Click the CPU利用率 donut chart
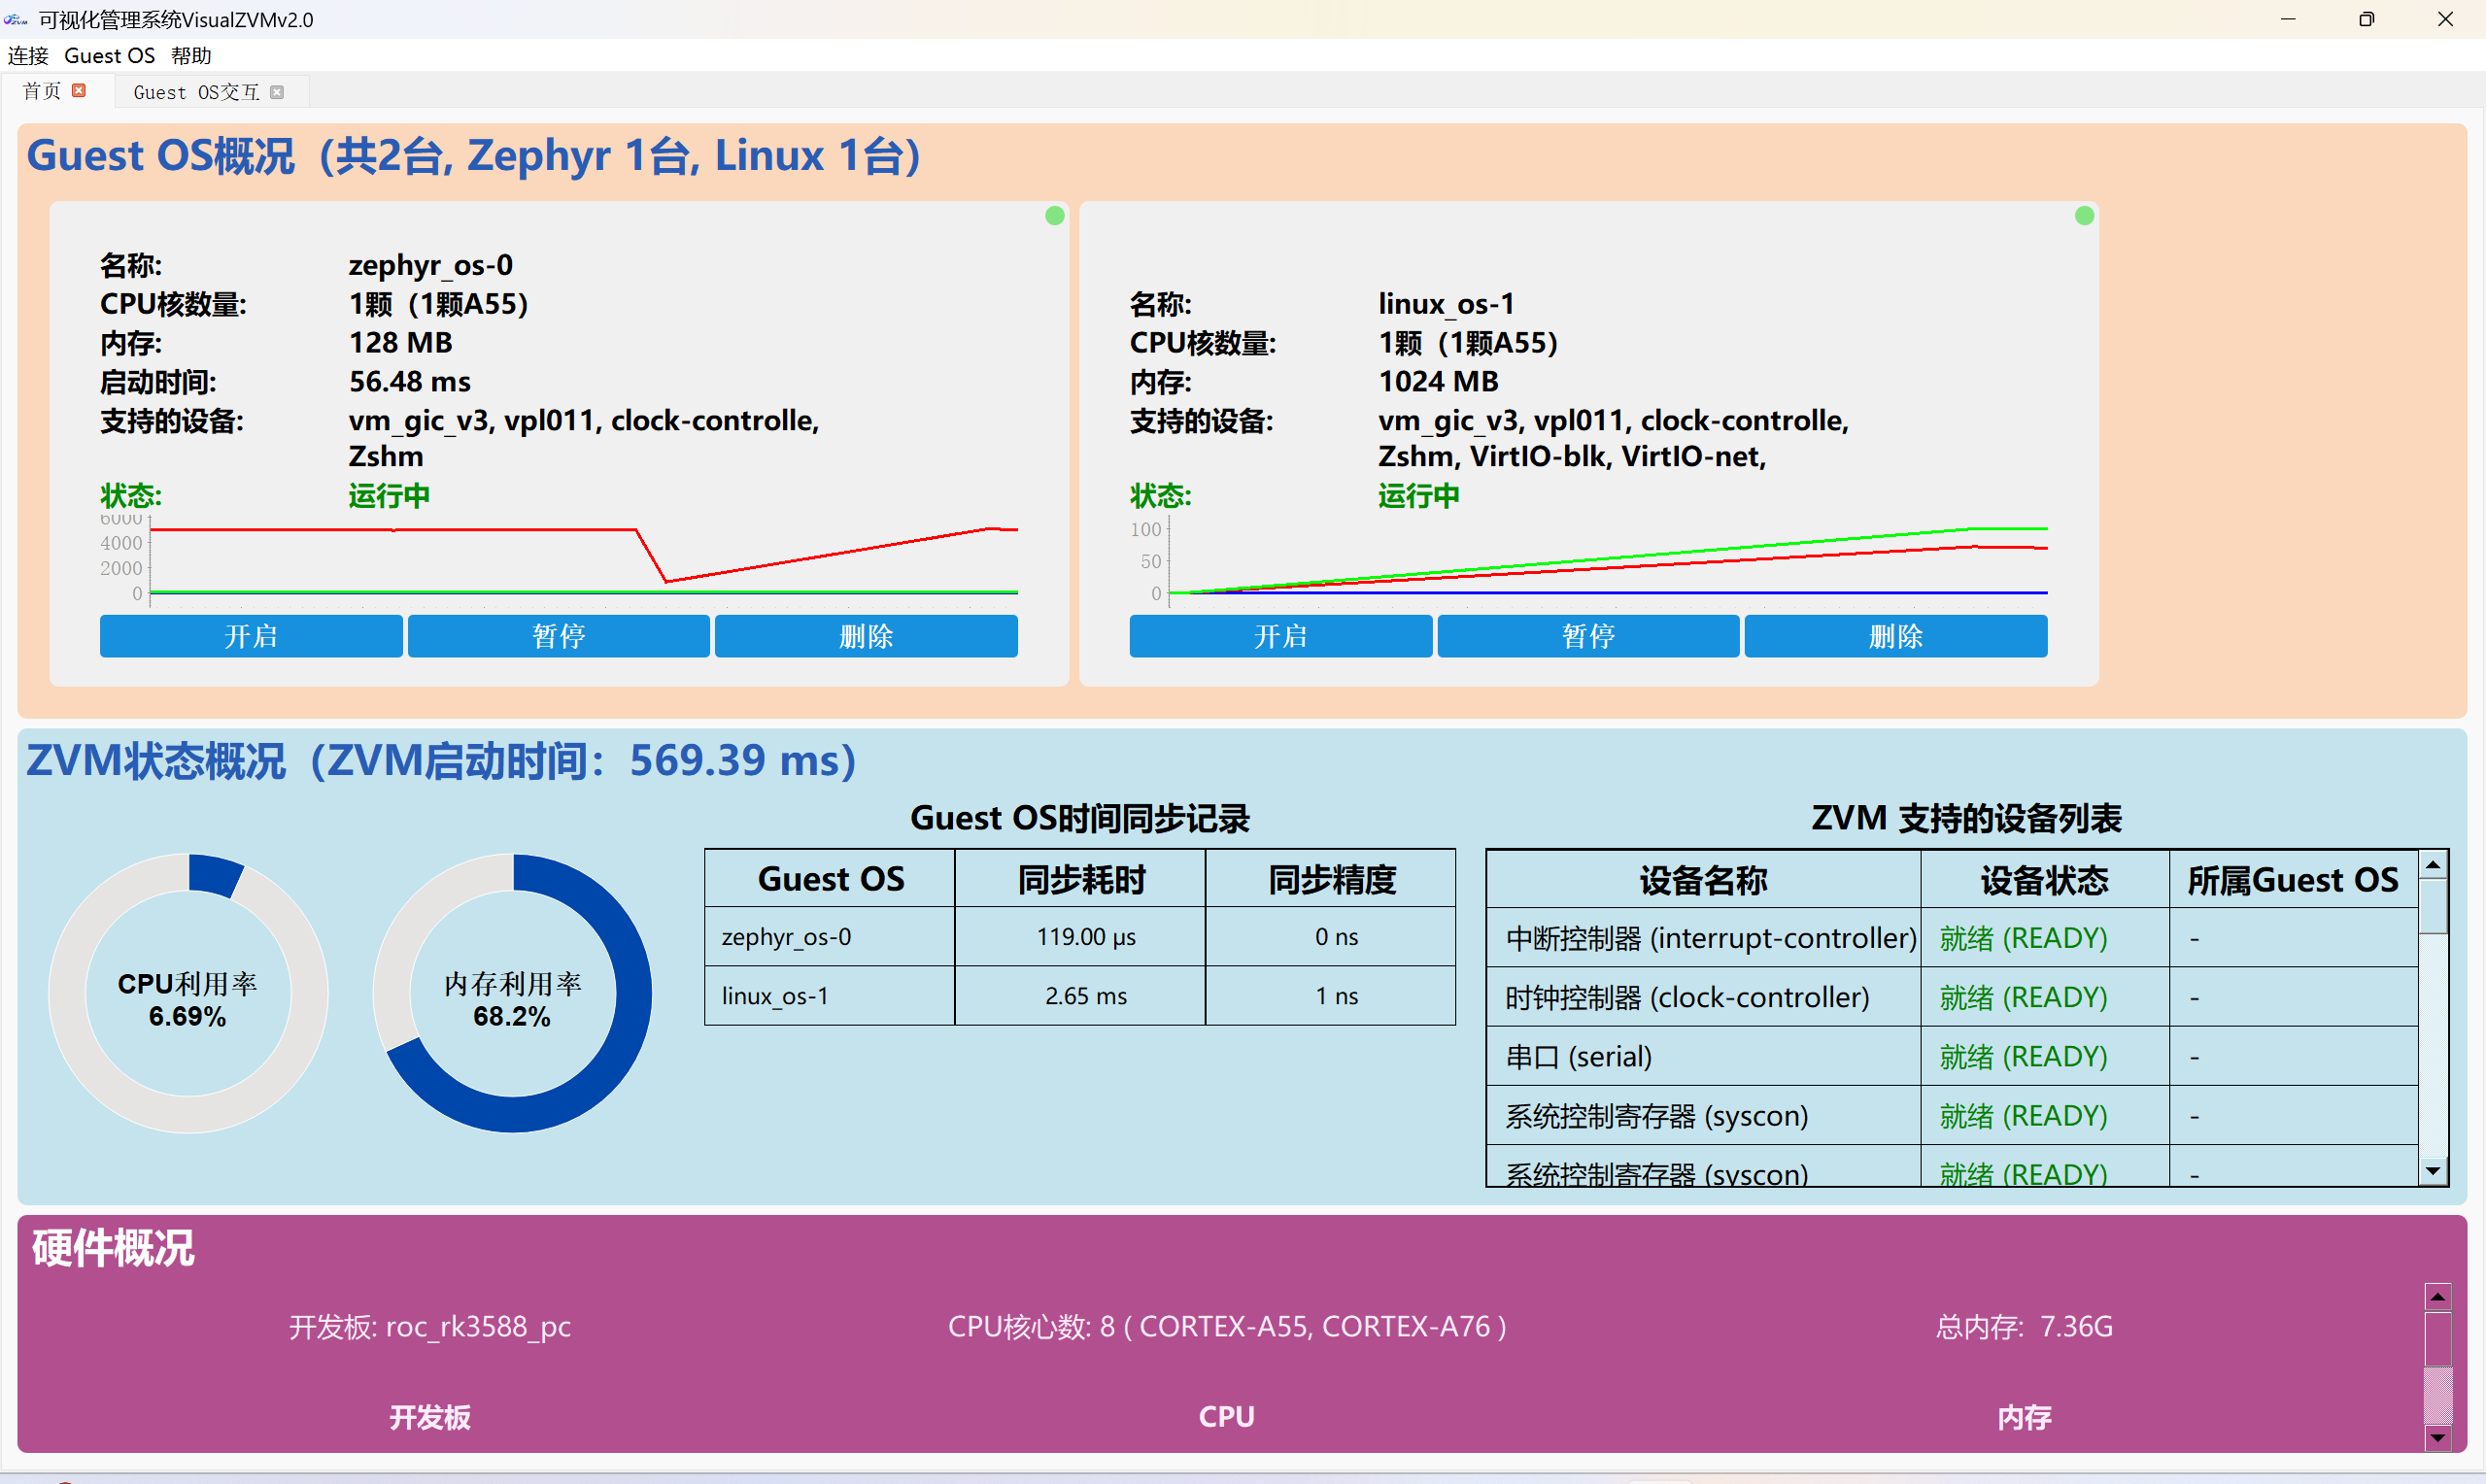 coord(188,993)
